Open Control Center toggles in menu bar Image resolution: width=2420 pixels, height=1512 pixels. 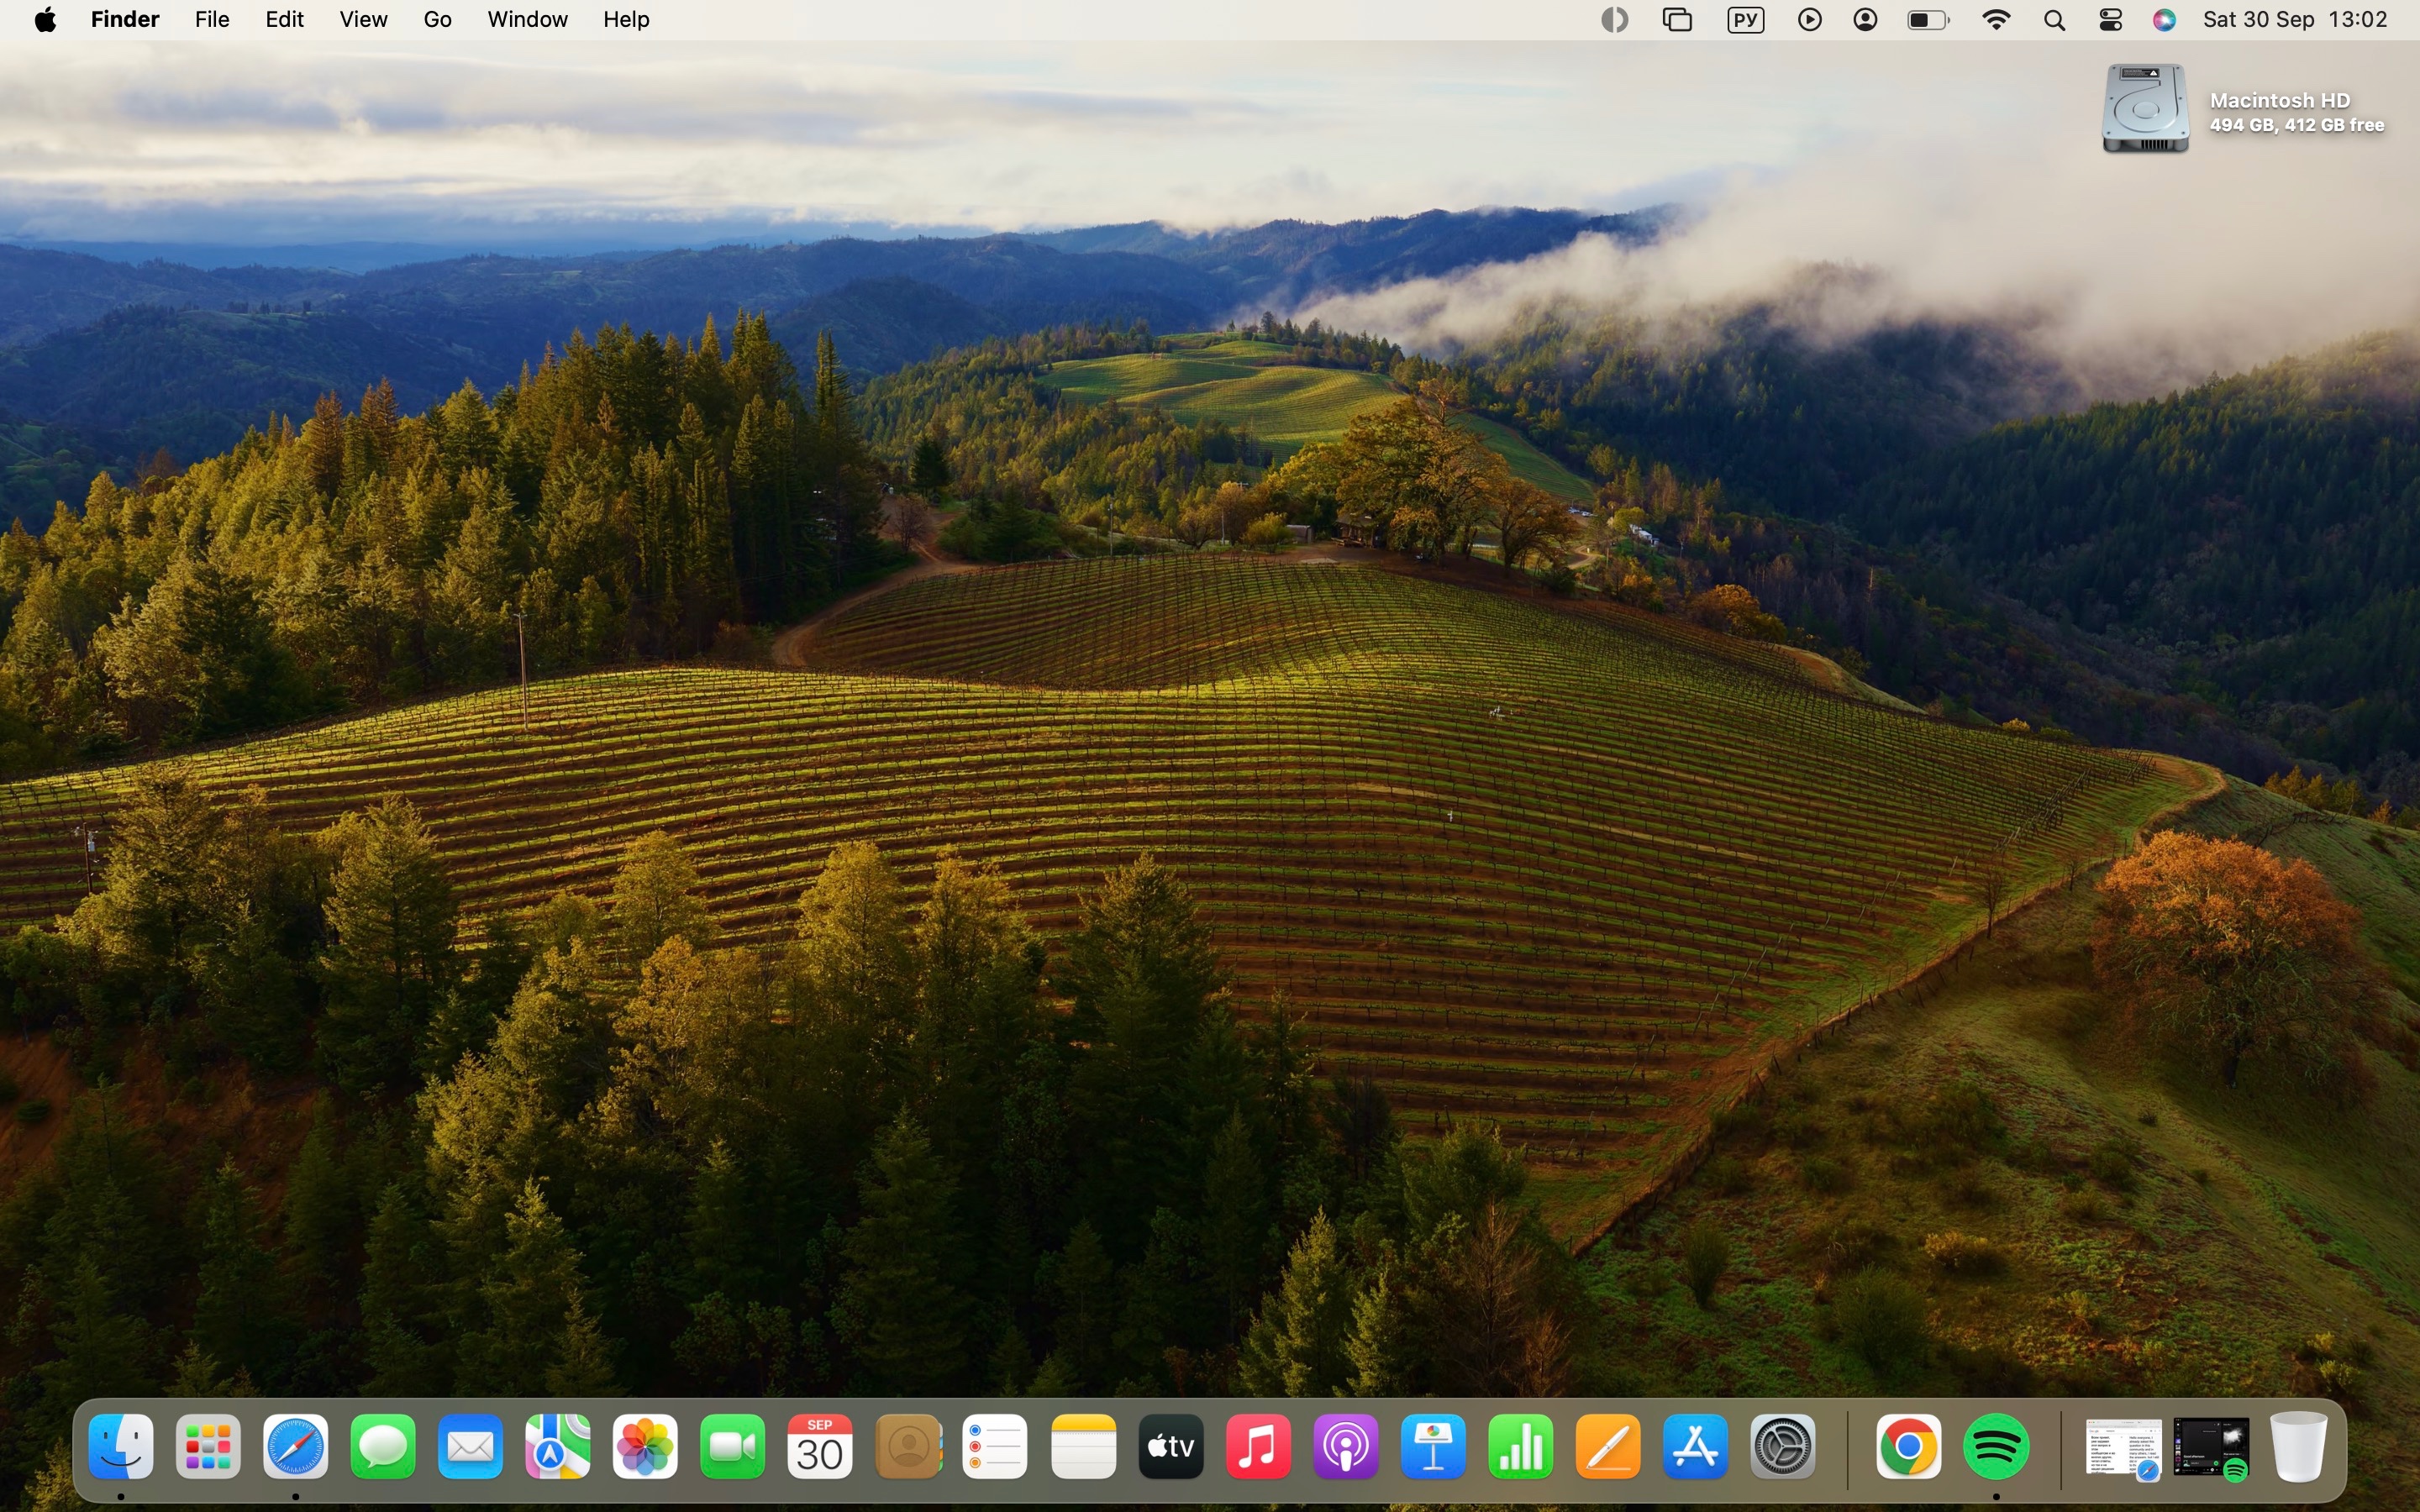pos(2111,20)
